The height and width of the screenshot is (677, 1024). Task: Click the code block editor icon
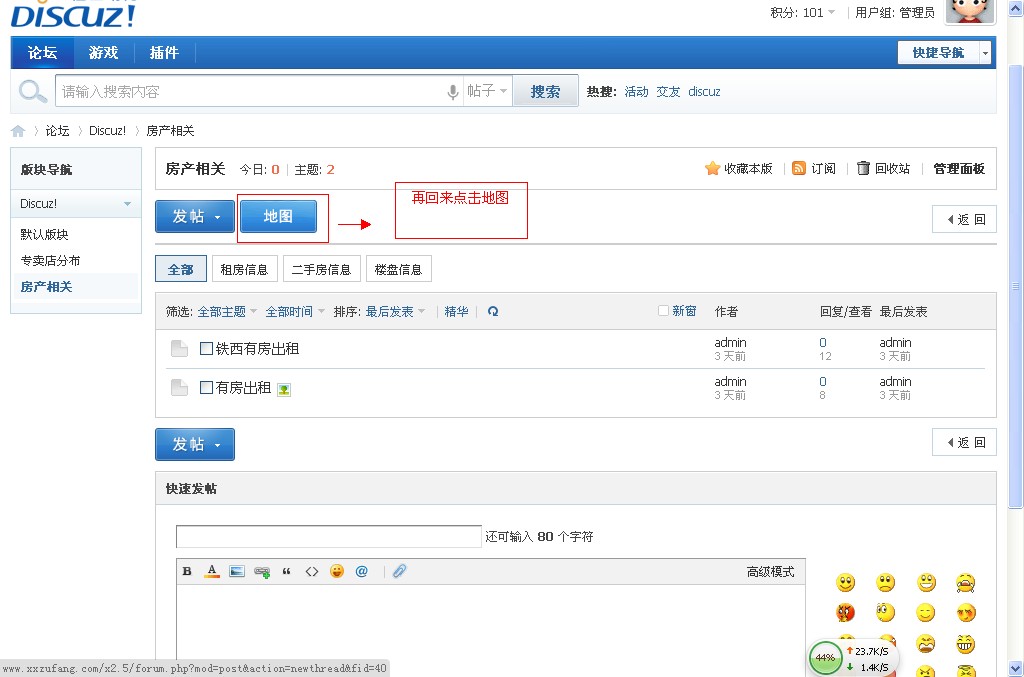[x=312, y=572]
